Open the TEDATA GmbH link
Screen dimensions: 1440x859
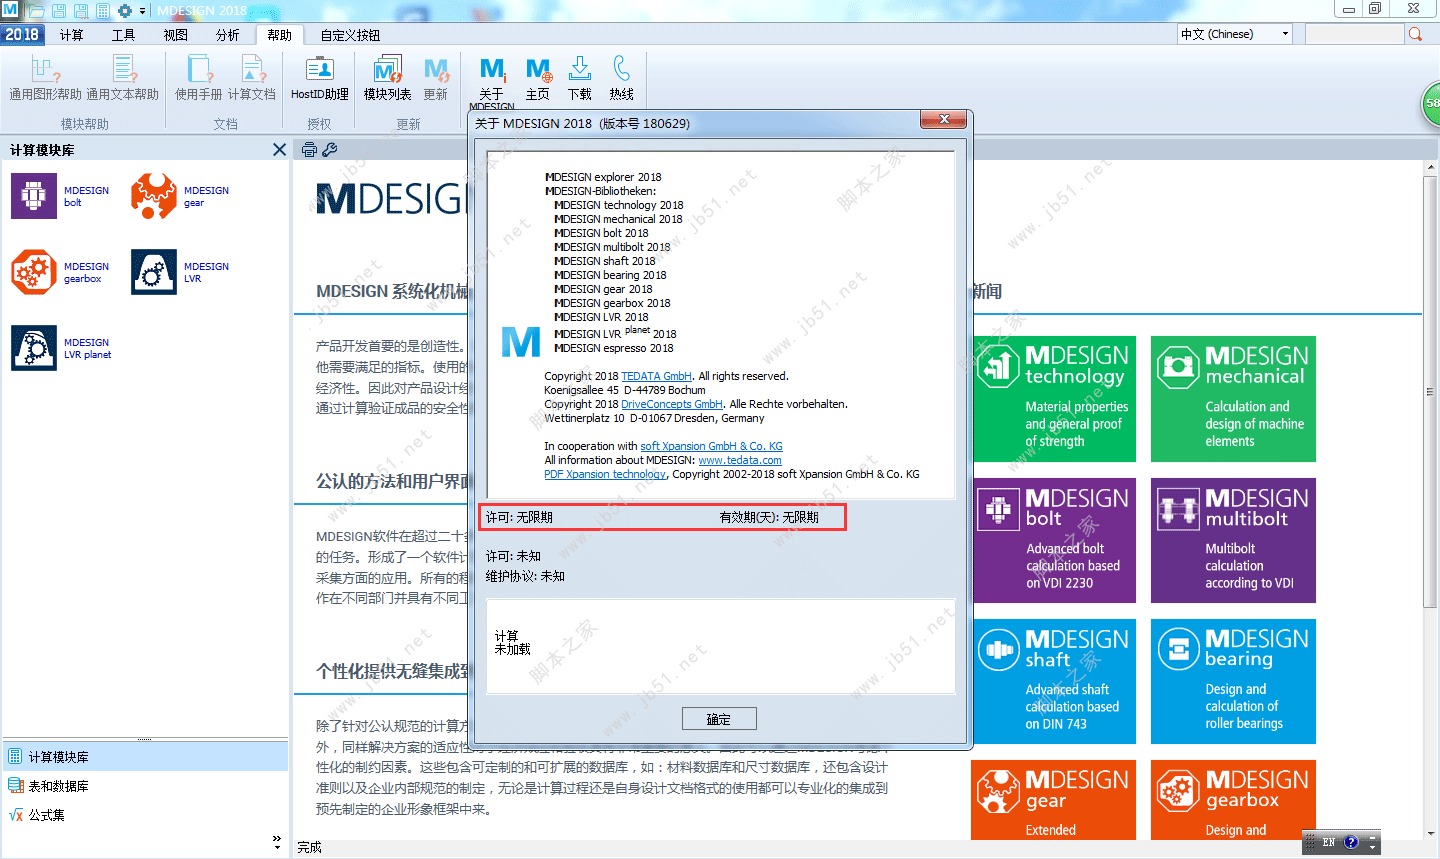[656, 376]
